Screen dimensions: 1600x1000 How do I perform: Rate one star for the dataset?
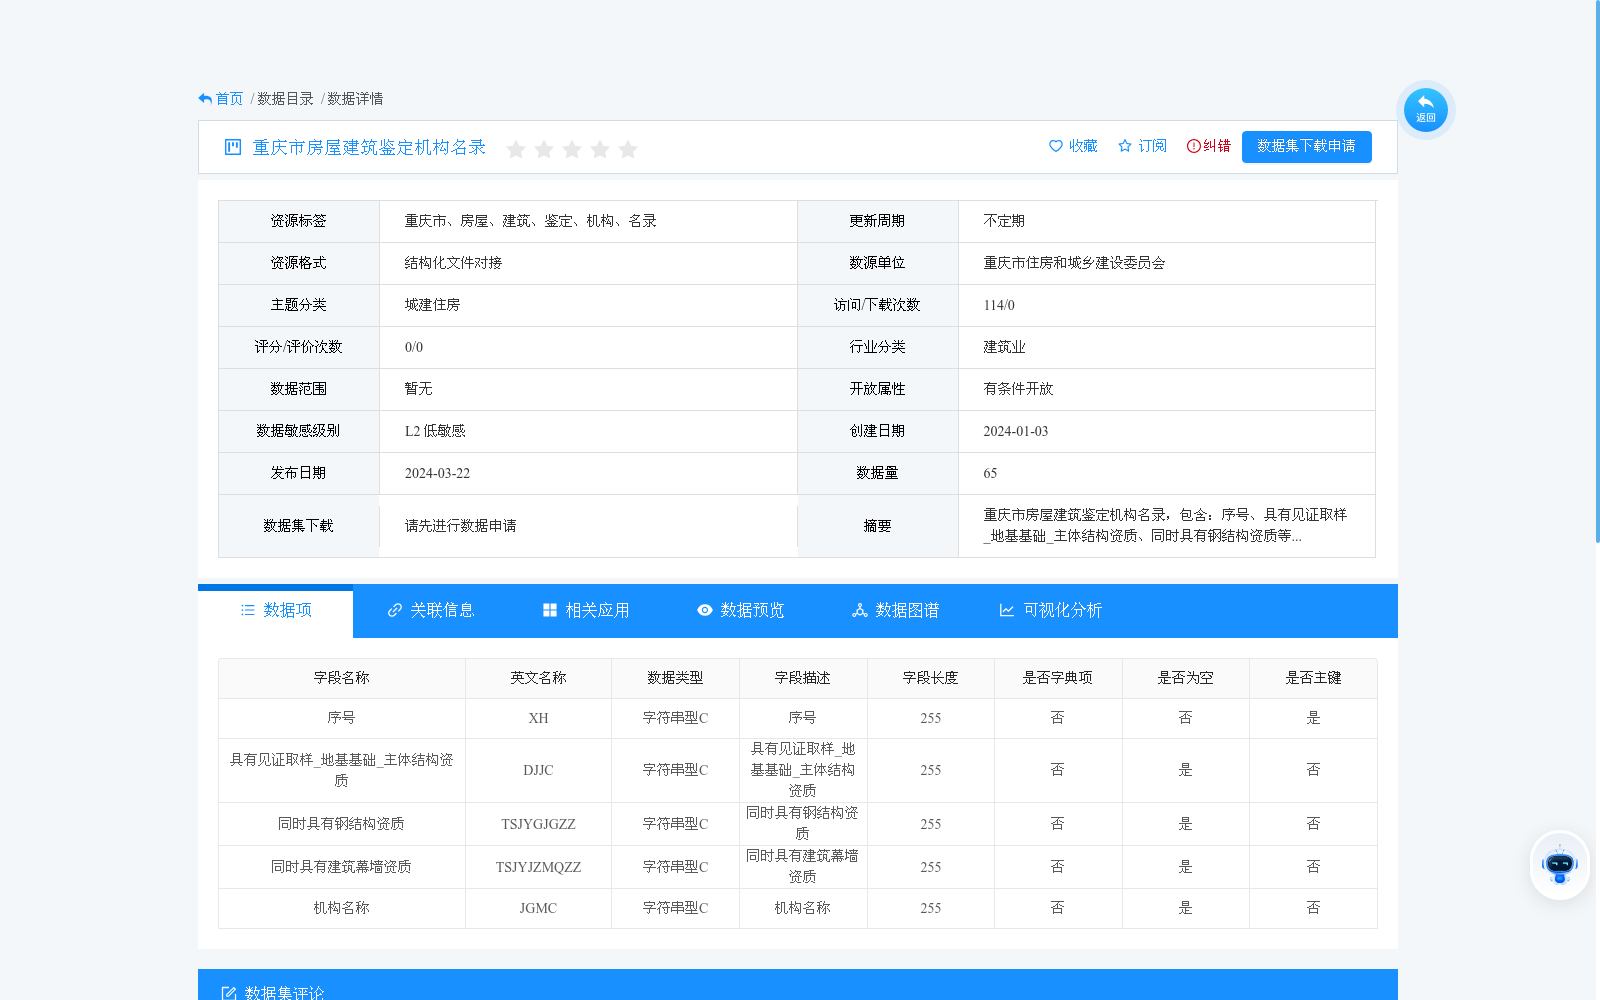point(516,149)
